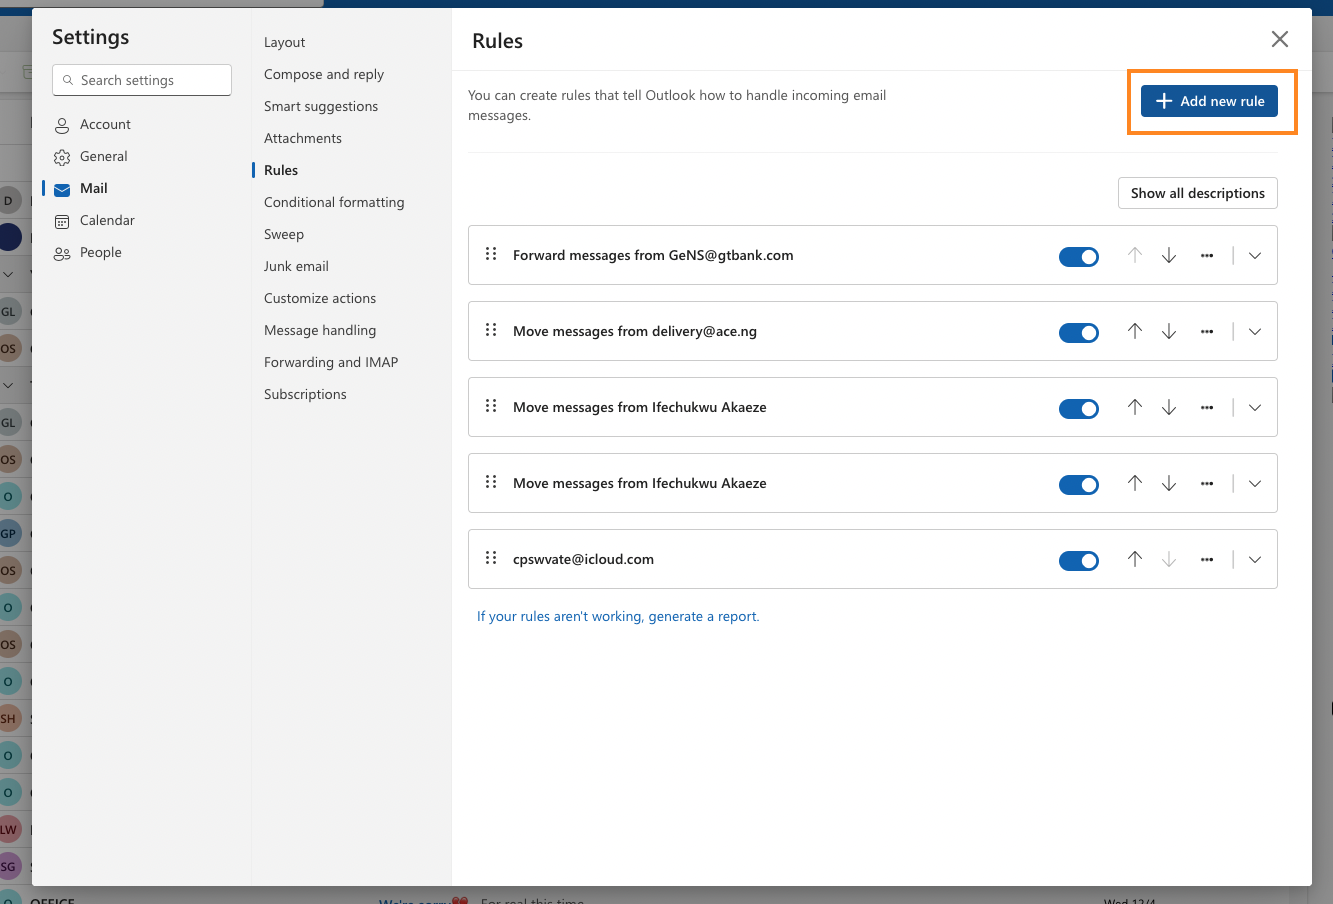Expand the GeNS@gtbank.com rule details
1333x904 pixels.
coord(1255,255)
